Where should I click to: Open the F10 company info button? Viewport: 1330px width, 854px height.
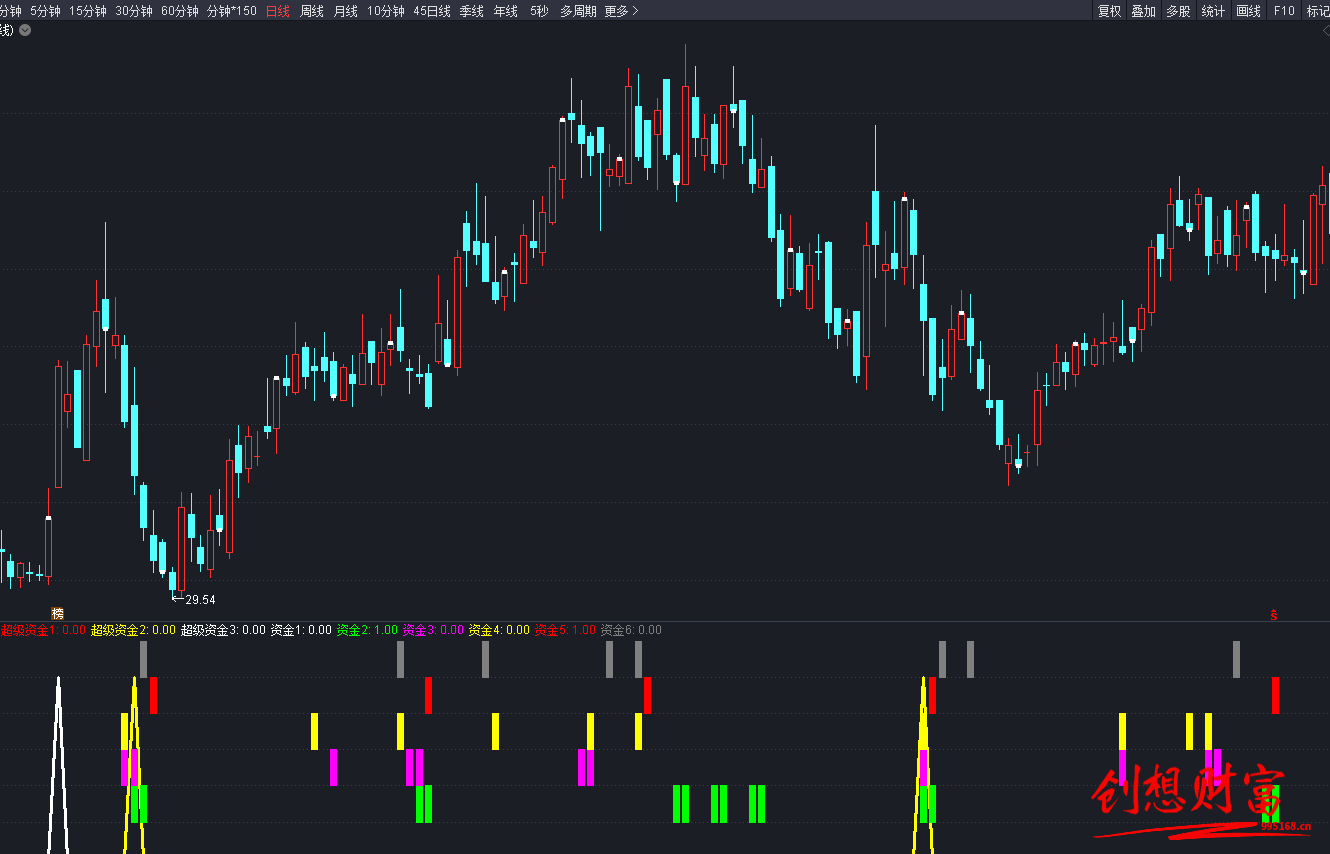click(x=1283, y=11)
